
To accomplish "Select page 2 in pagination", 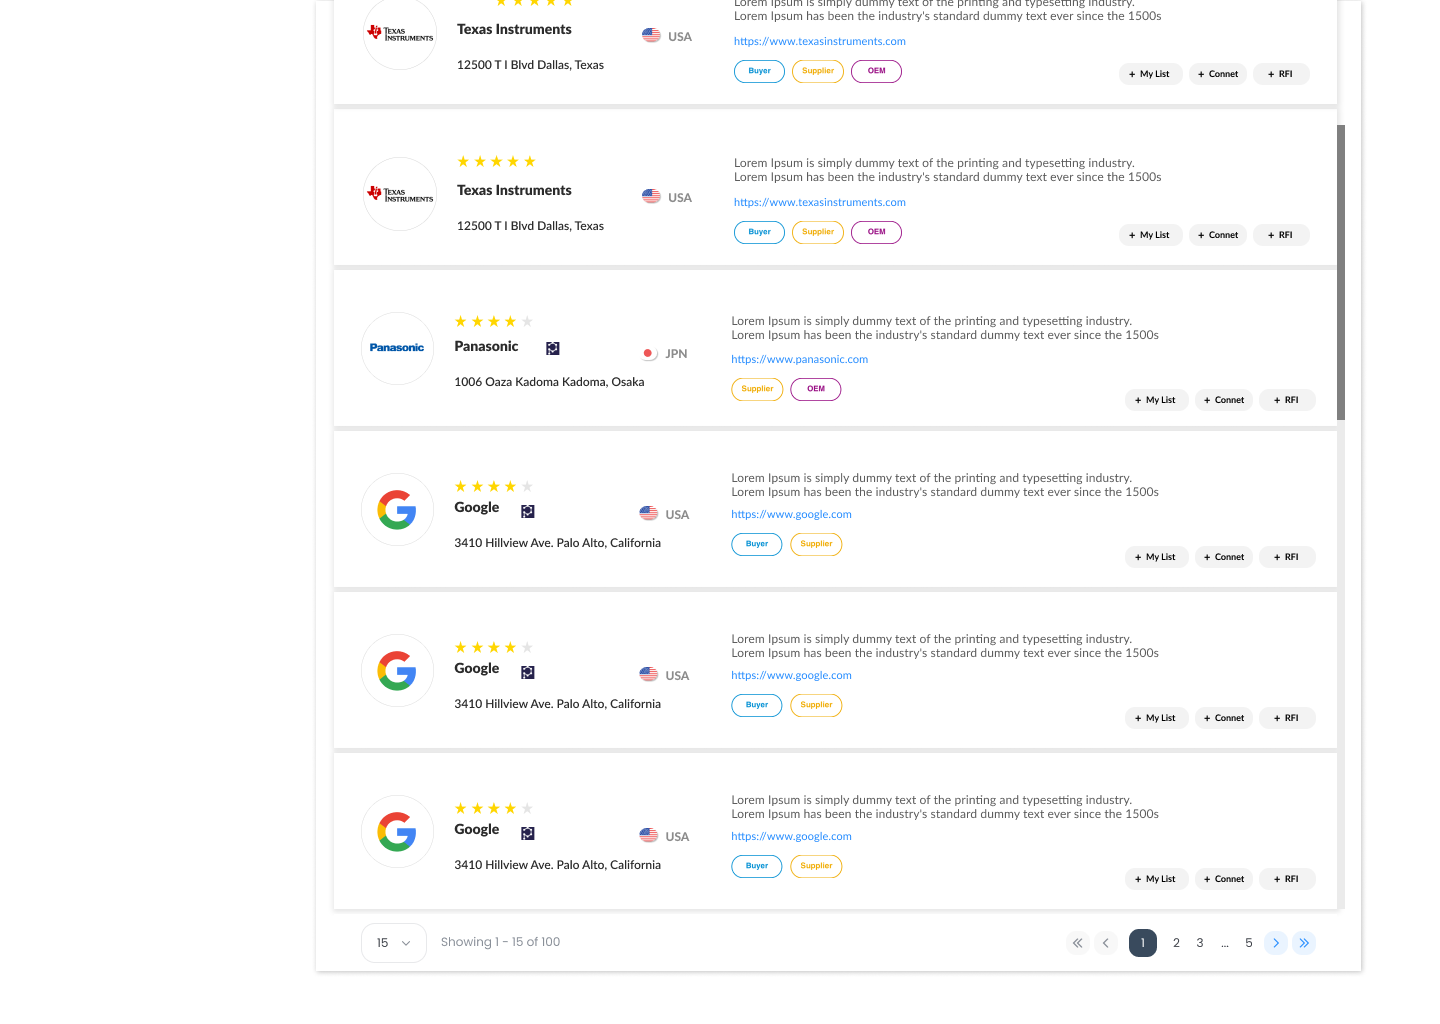I will (1176, 943).
